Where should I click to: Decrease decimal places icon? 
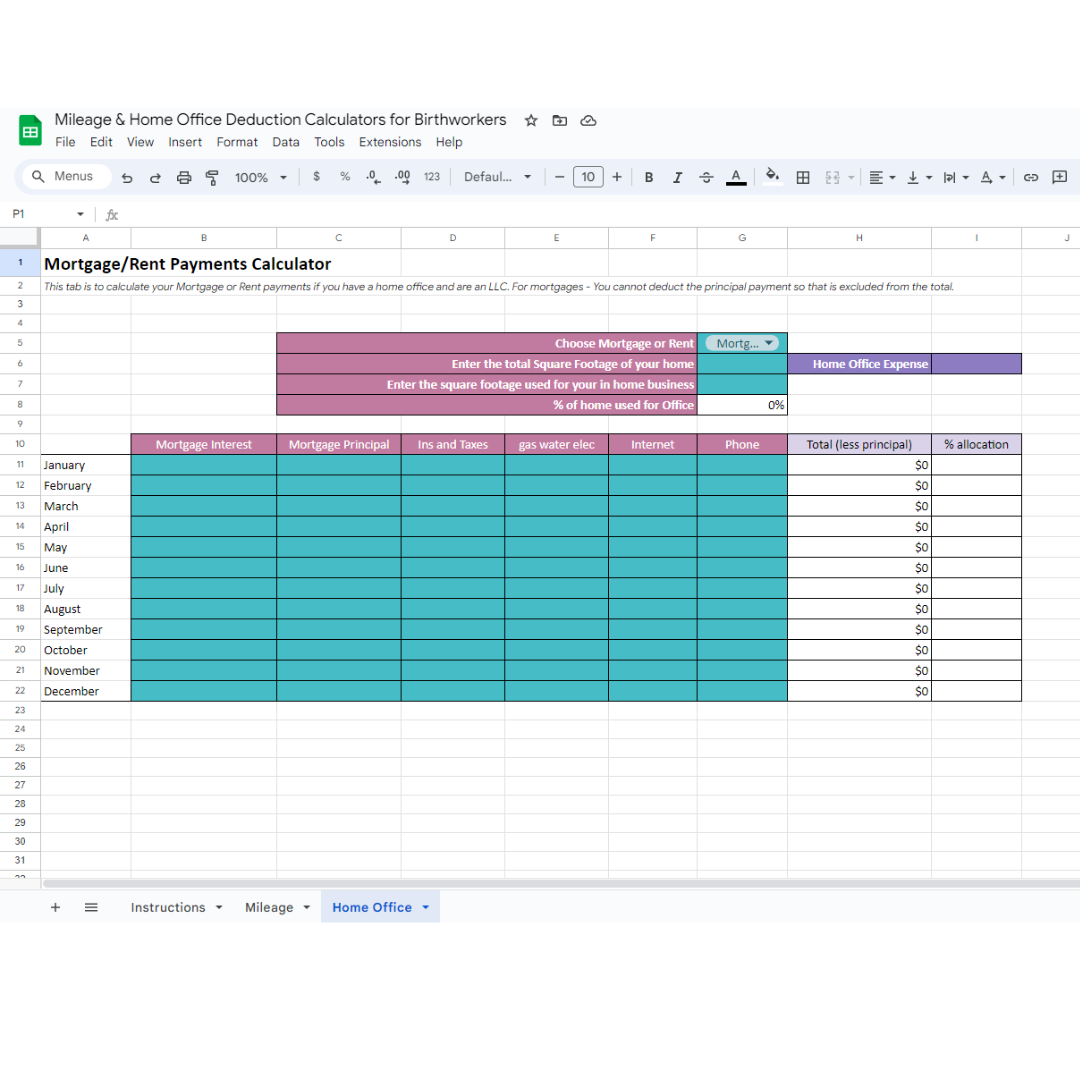tap(373, 177)
